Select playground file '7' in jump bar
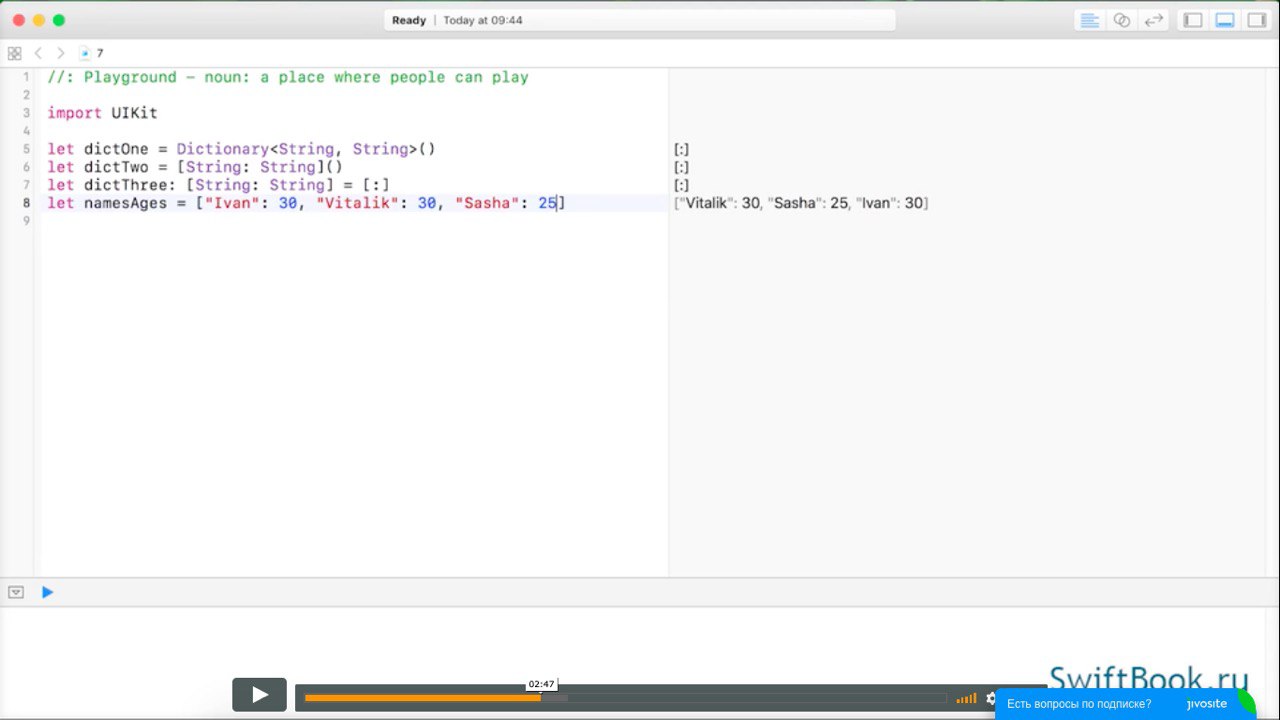Screen dimensions: 1280x720 pyautogui.click(x=92, y=53)
